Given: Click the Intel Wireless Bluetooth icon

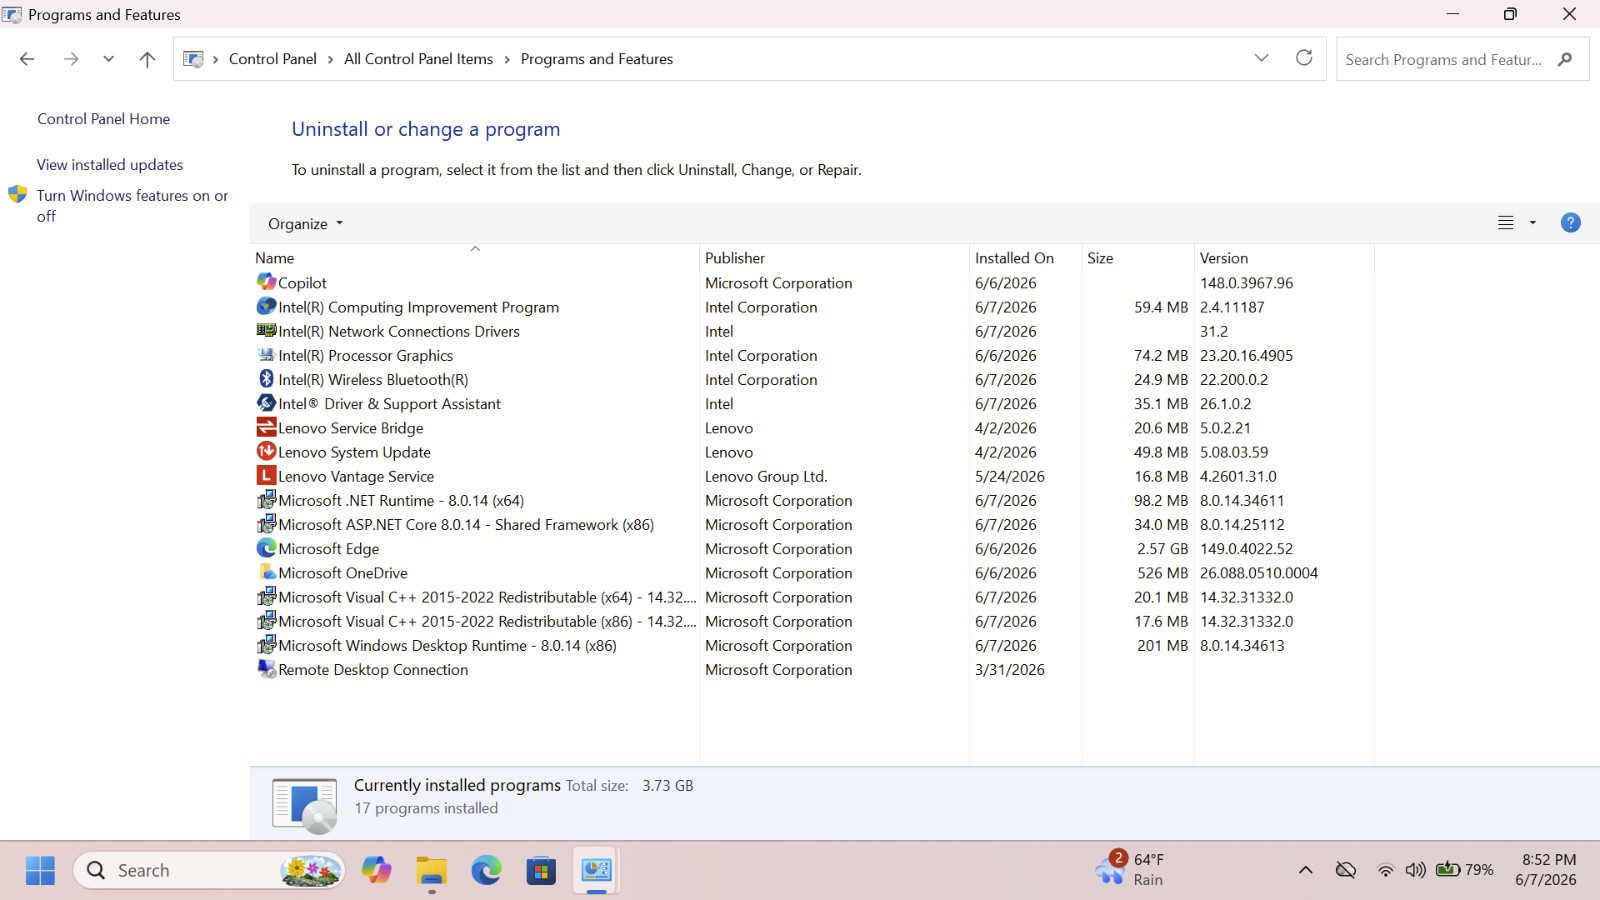Looking at the screenshot, I should pos(266,379).
